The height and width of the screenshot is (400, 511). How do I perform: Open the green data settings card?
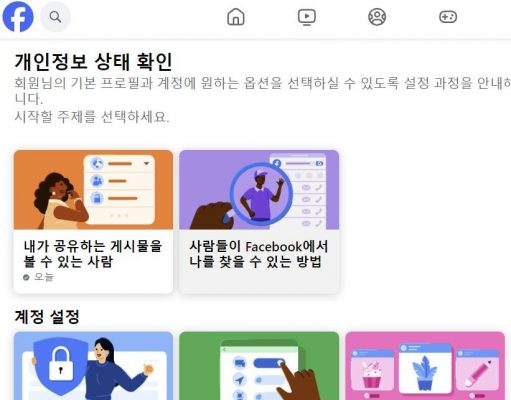pyautogui.click(x=259, y=366)
